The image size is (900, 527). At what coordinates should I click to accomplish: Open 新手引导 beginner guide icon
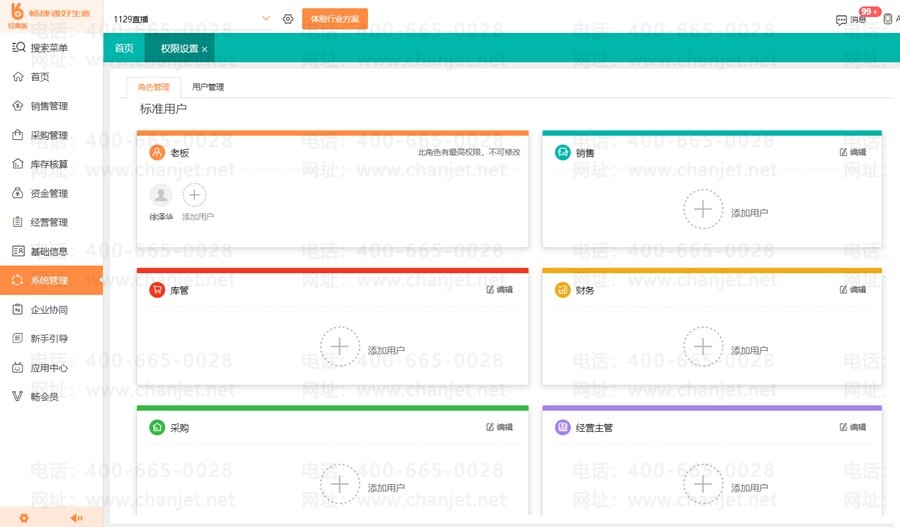(x=18, y=338)
